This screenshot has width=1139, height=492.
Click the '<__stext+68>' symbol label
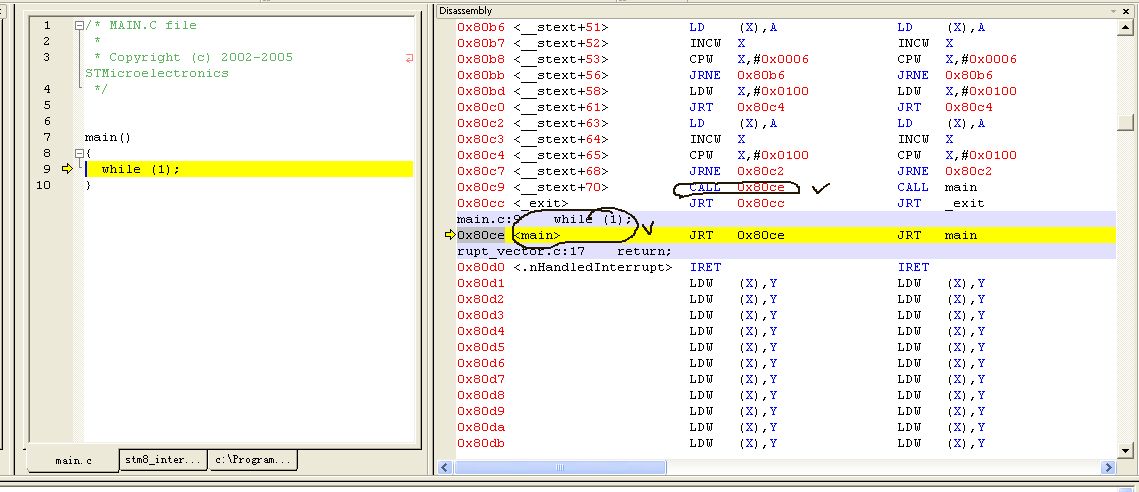coord(561,171)
